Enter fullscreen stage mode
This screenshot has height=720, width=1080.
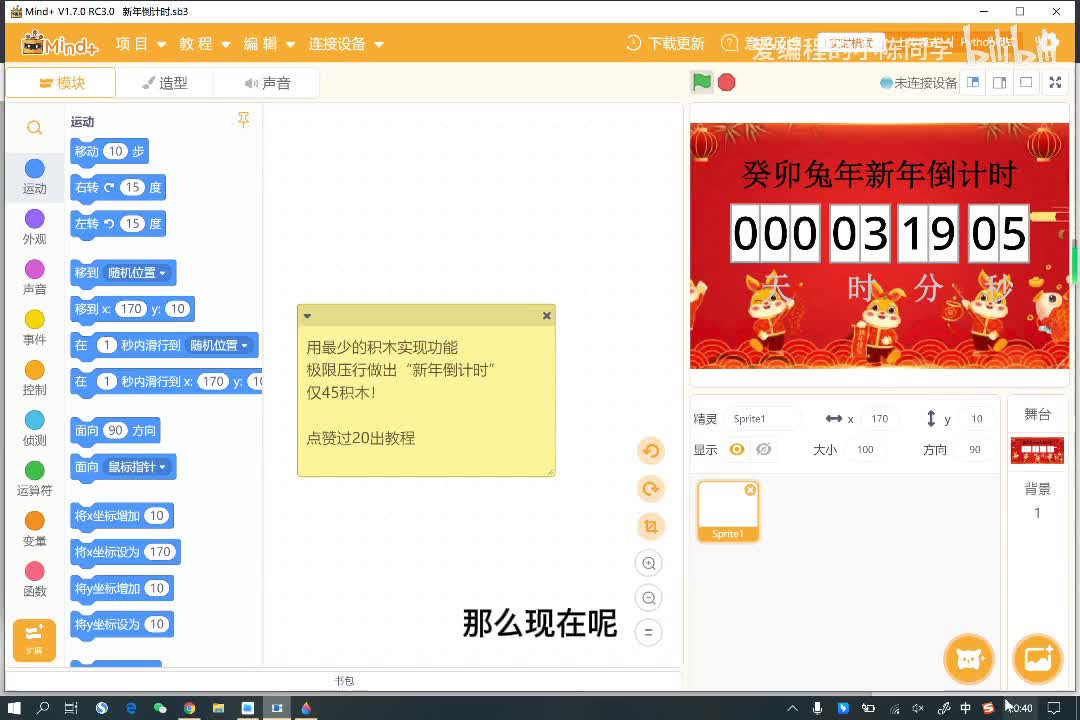click(1055, 83)
